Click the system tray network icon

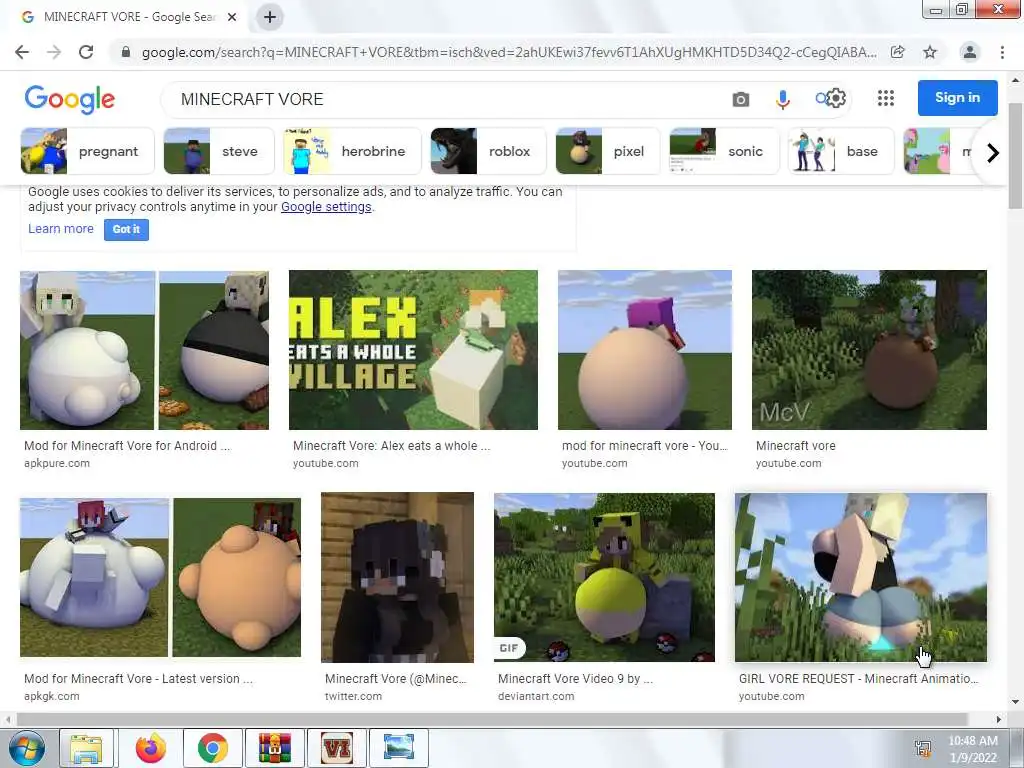[x=923, y=748]
